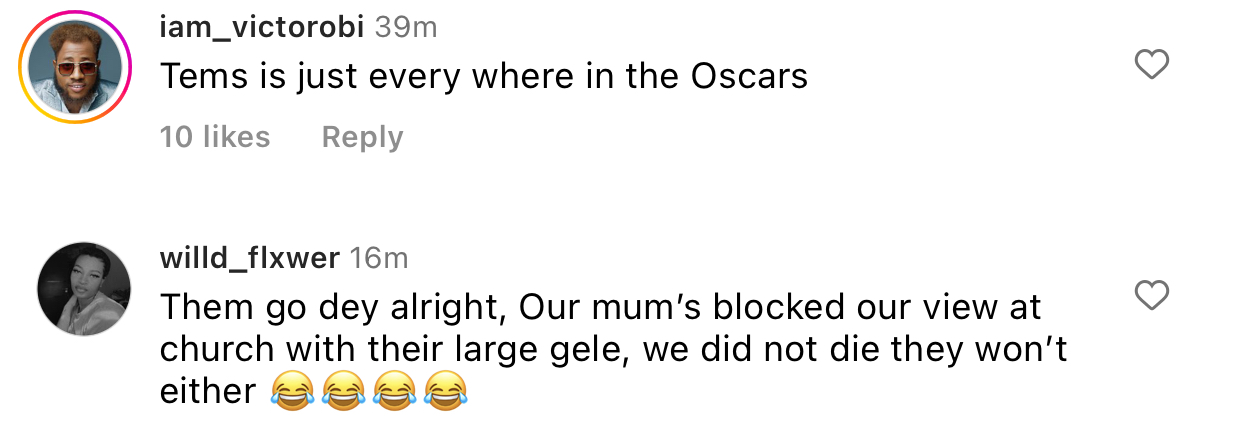Click the word "Oscars" in the first comment

(x=749, y=77)
